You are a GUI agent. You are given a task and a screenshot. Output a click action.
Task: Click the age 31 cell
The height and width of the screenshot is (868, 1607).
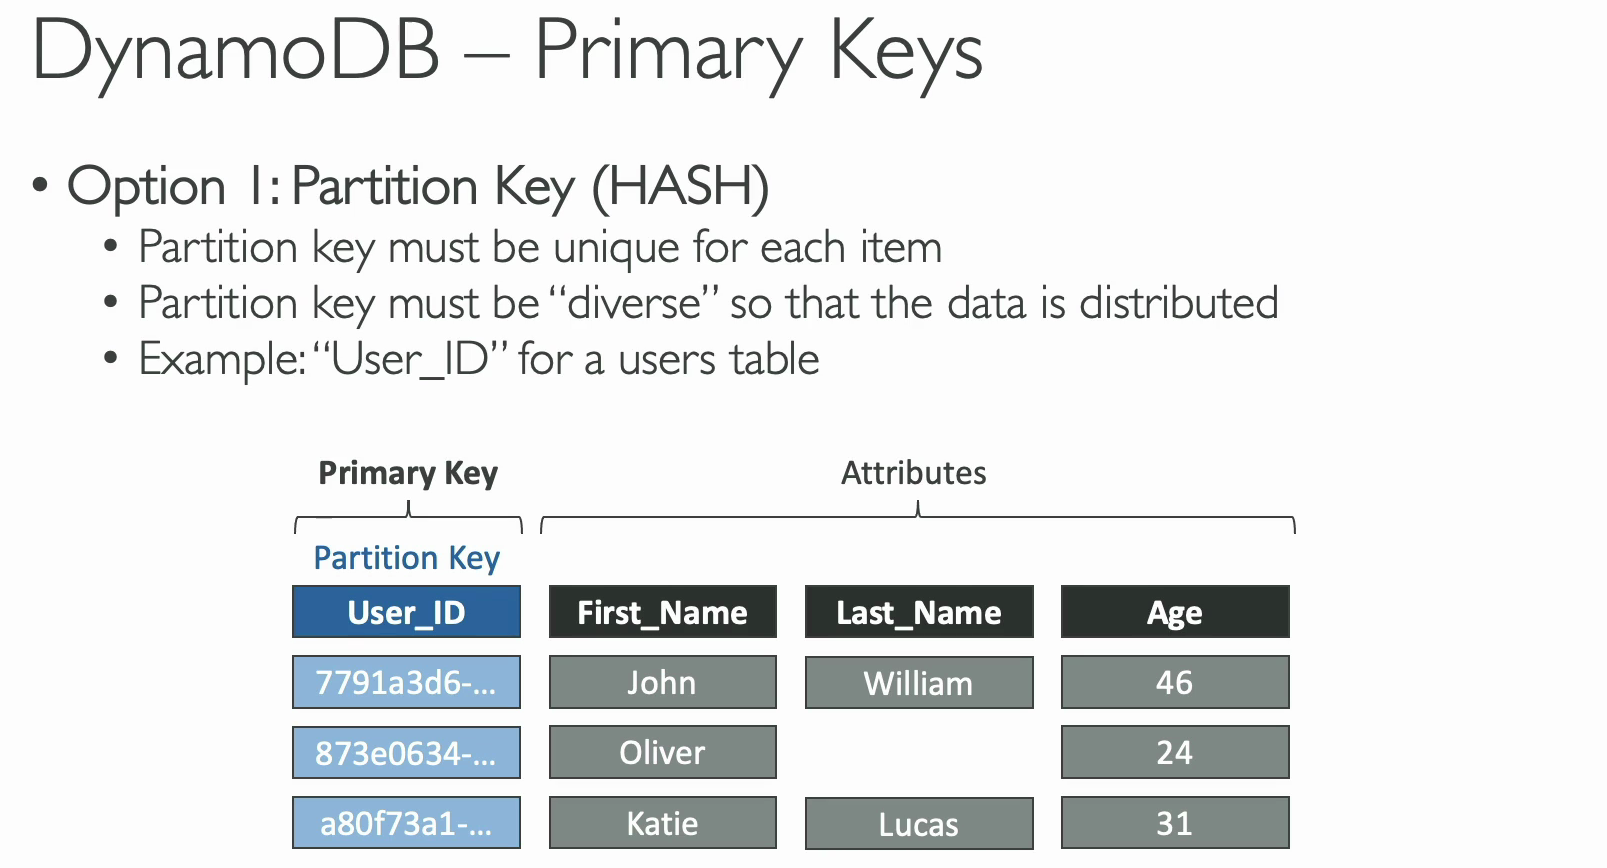1174,823
